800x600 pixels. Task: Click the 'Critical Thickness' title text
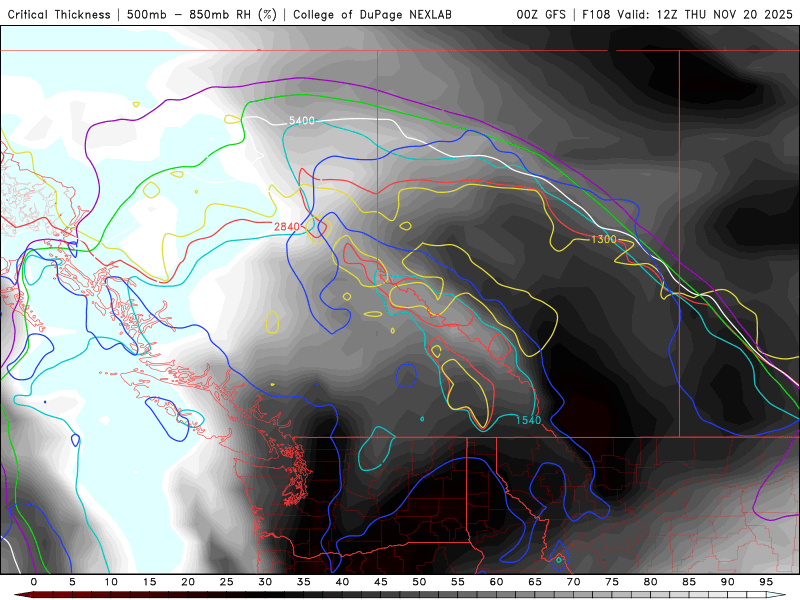click(x=59, y=15)
